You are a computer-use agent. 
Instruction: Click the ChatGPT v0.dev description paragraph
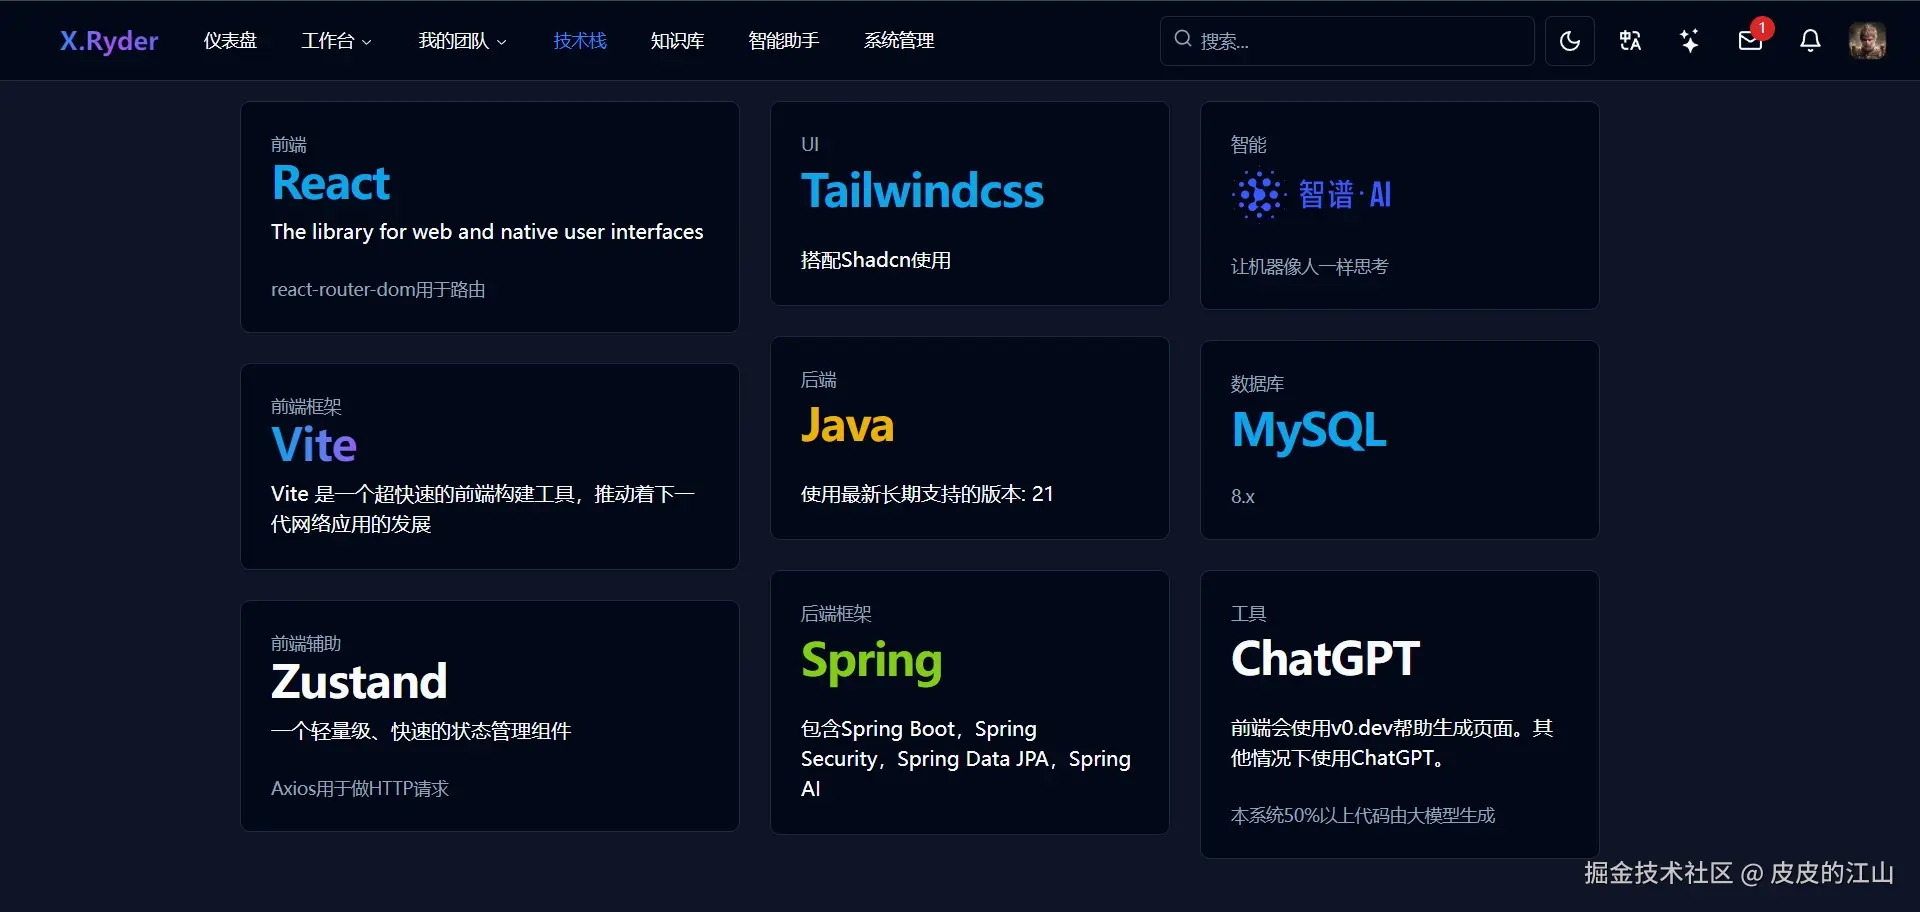coord(1392,743)
